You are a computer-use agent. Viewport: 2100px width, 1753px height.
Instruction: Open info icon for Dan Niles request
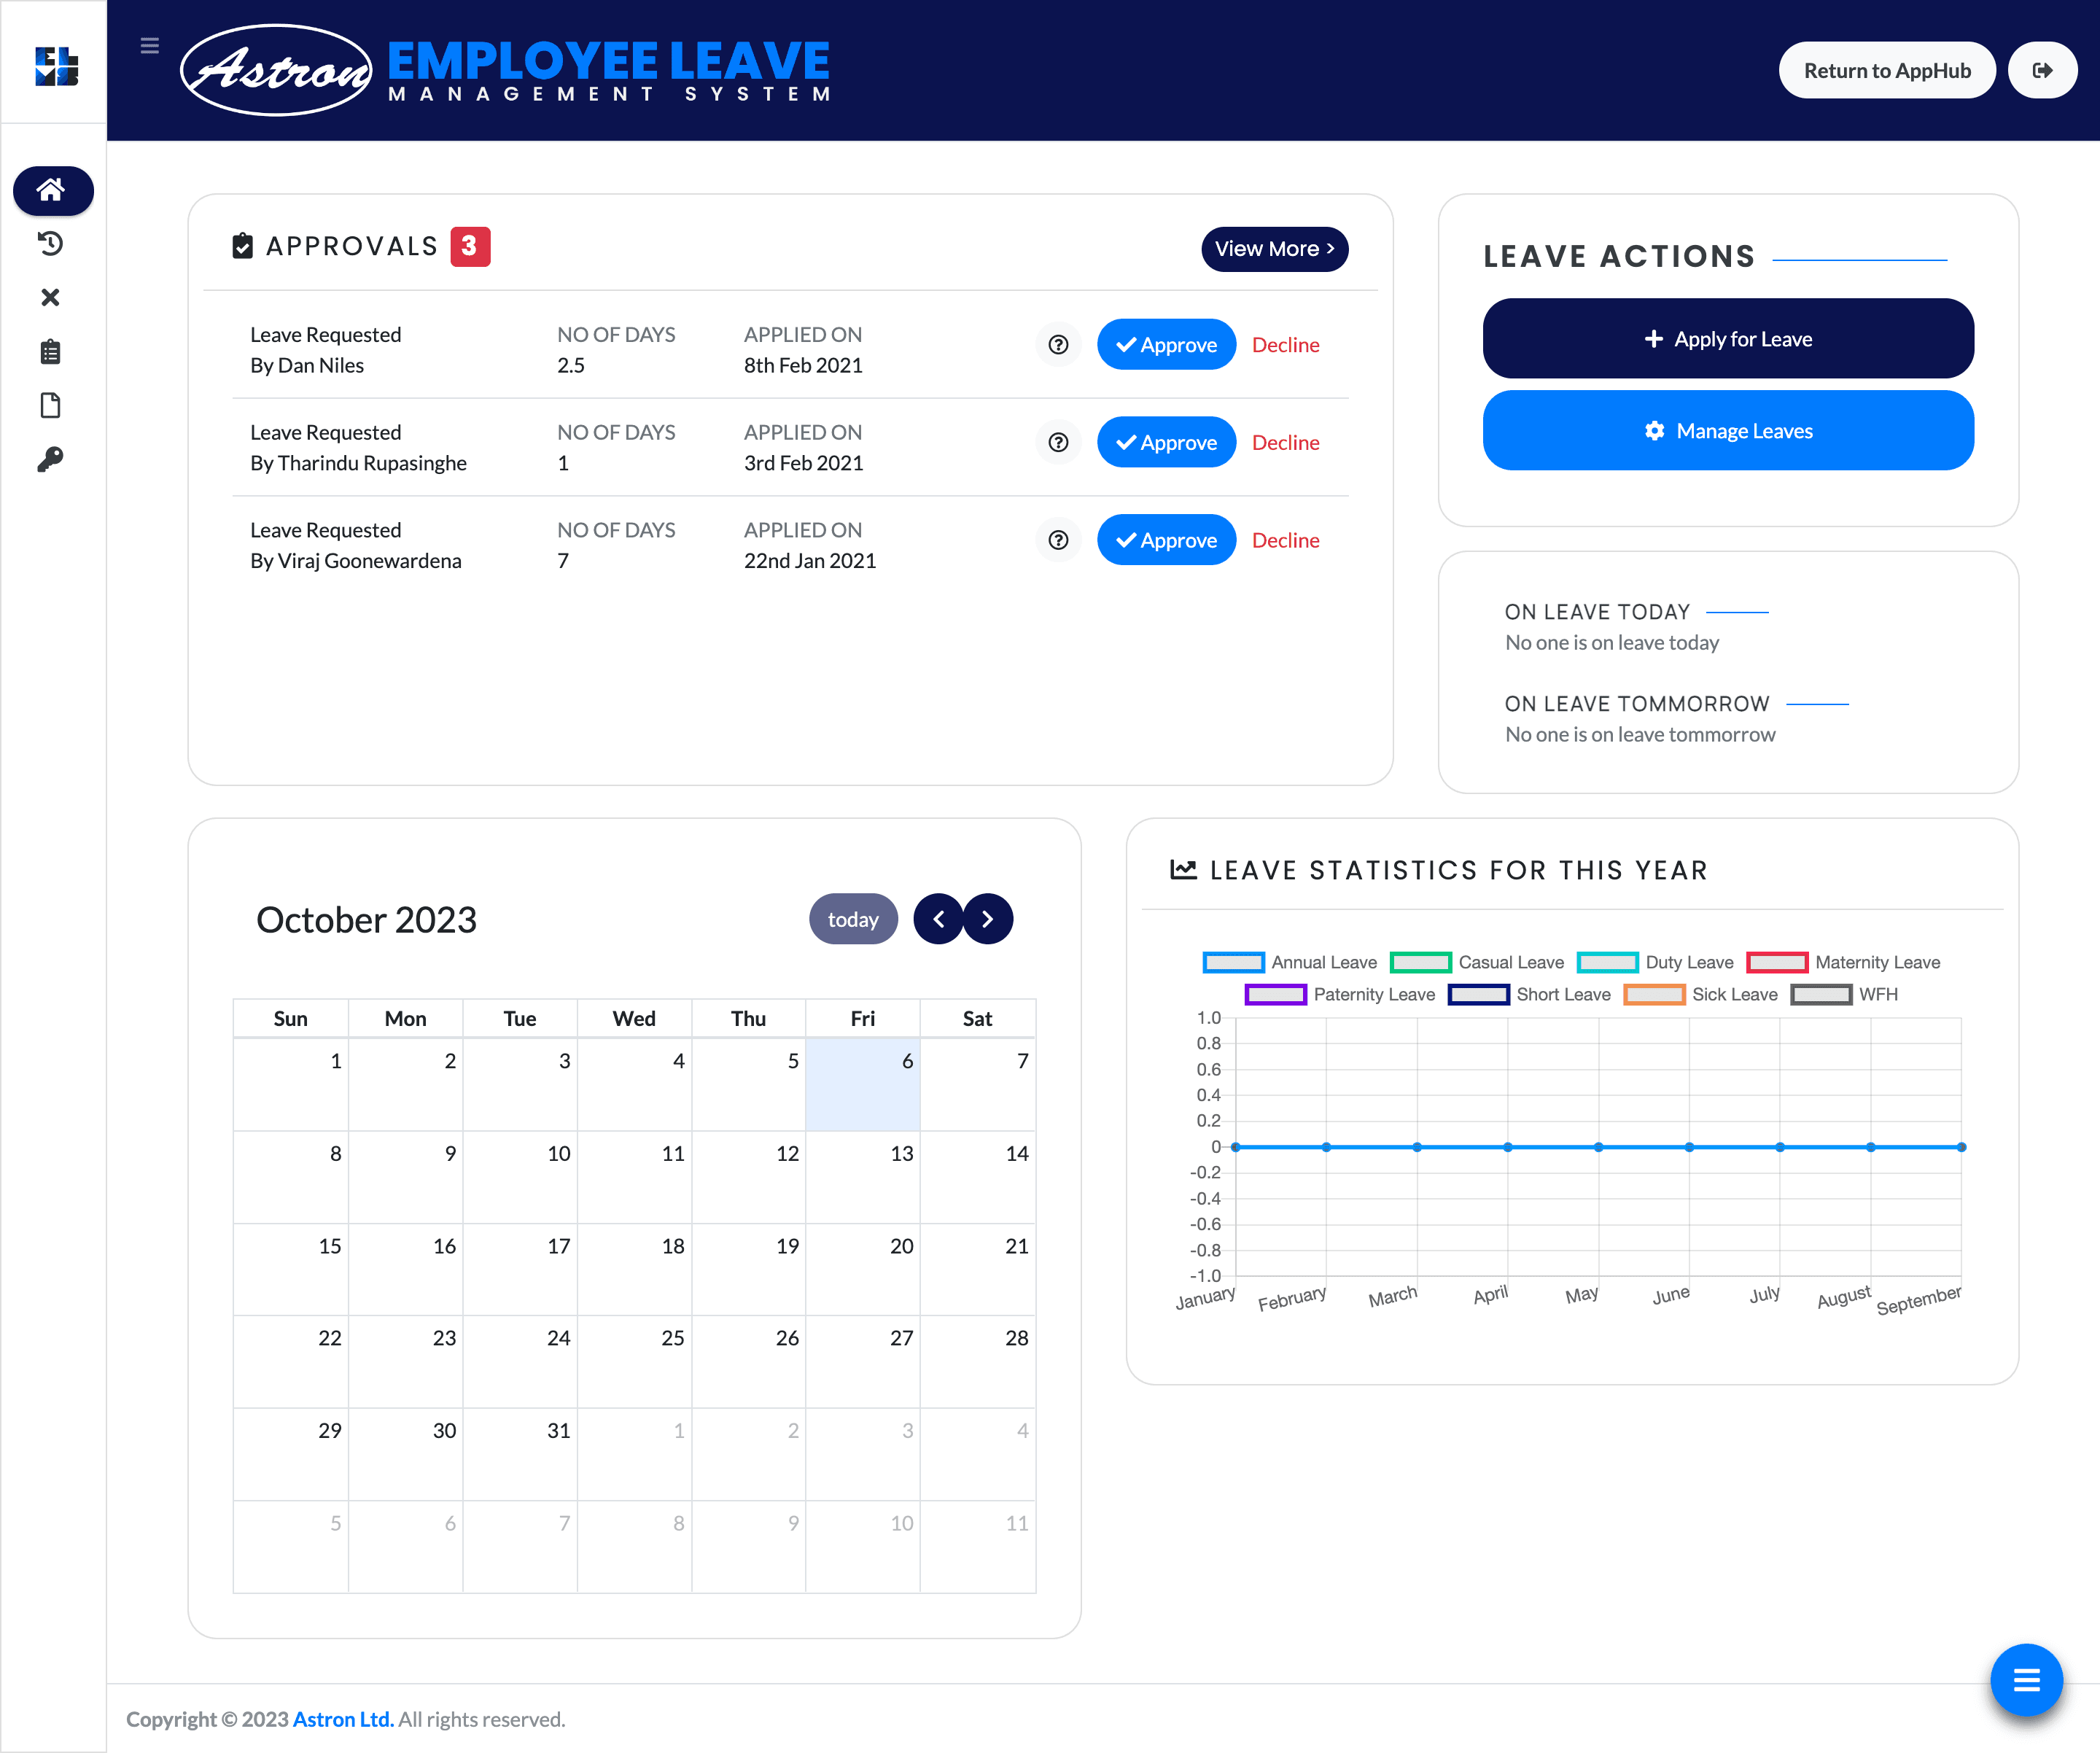click(x=1058, y=345)
